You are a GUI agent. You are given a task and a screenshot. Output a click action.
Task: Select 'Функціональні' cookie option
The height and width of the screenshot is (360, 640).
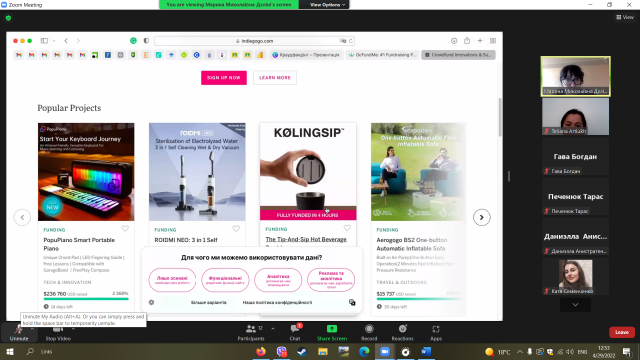tap(225, 280)
